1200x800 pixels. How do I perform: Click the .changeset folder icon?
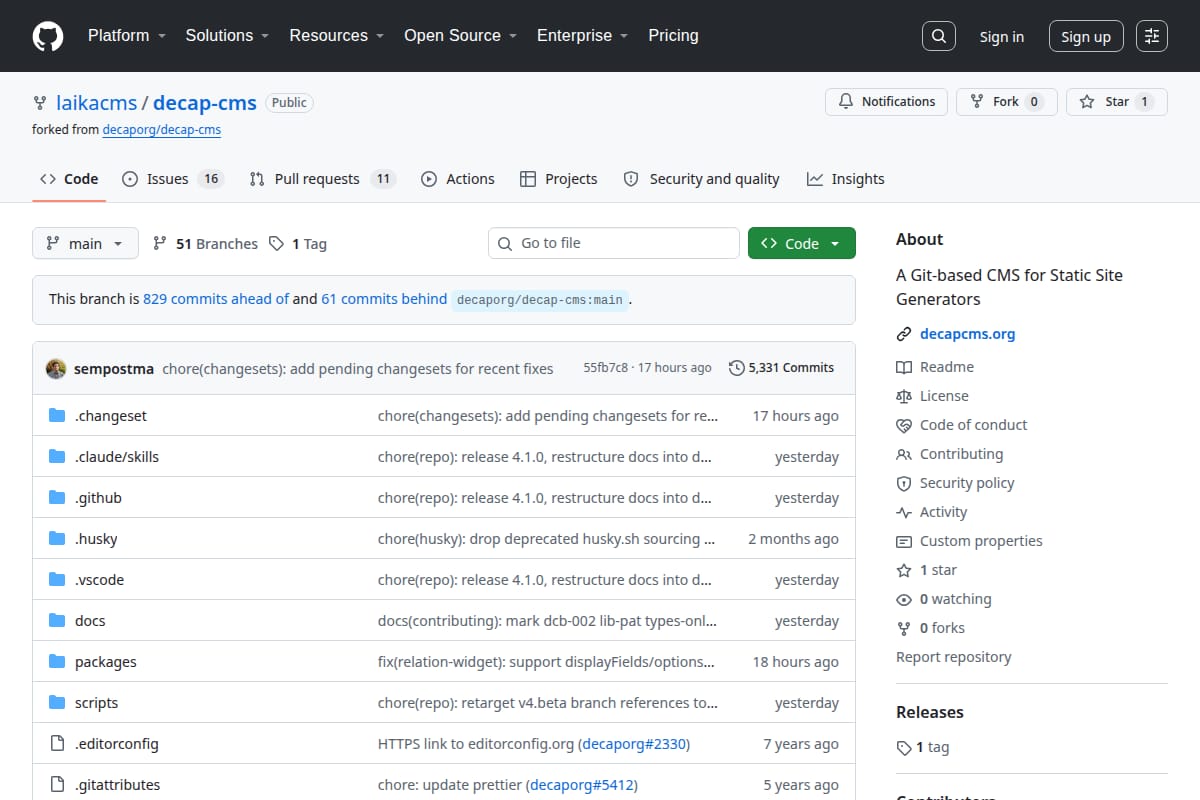(57, 416)
